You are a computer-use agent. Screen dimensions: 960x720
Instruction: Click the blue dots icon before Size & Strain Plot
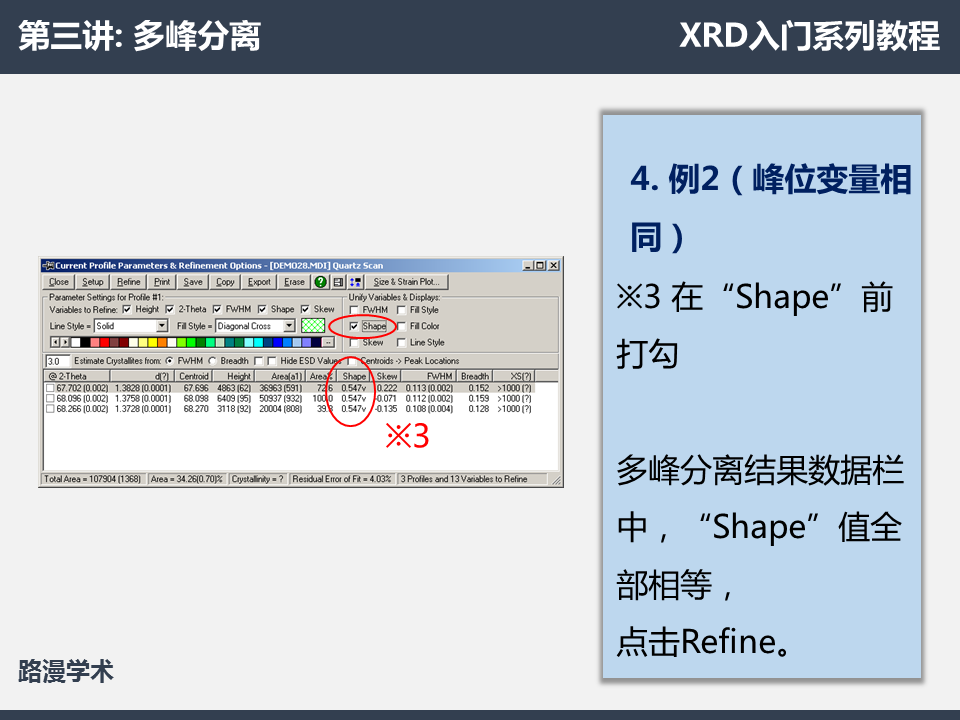coord(355,282)
